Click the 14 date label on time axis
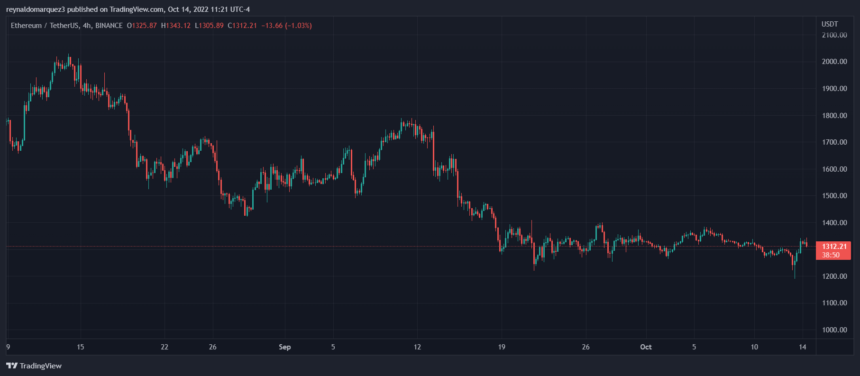Screen dimensions: 860x376 pyautogui.click(x=802, y=347)
